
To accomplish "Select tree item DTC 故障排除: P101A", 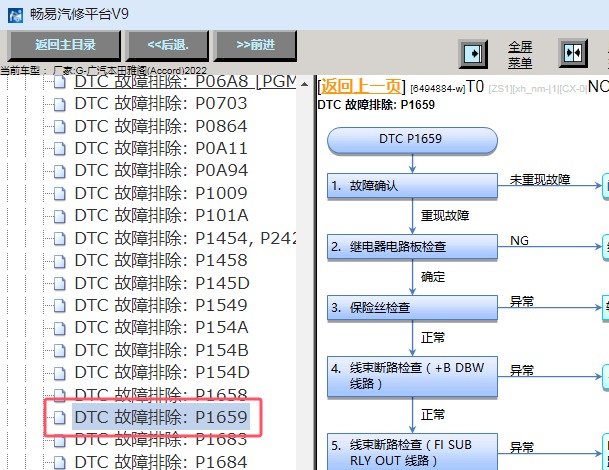I will [x=161, y=216].
